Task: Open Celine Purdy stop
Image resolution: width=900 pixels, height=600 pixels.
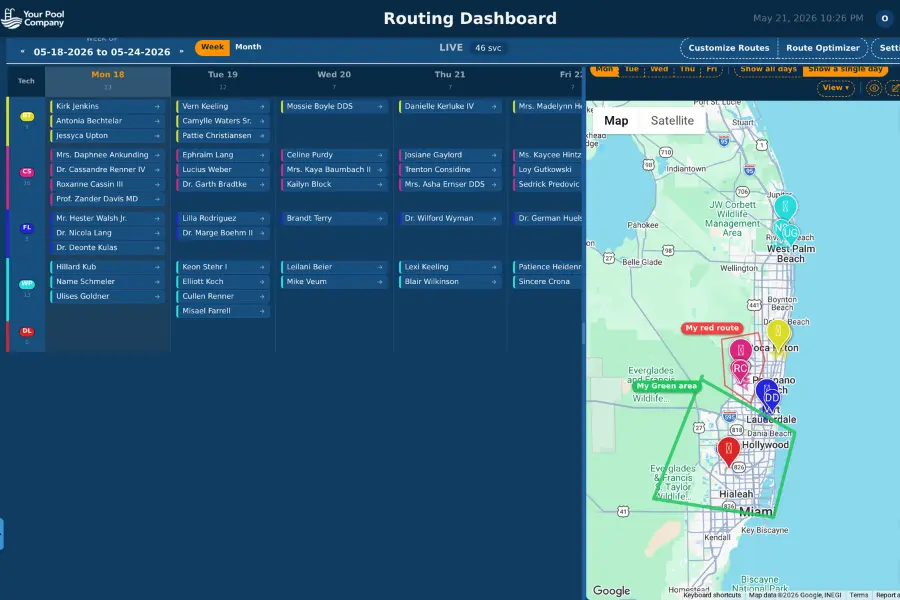Action: pos(334,155)
